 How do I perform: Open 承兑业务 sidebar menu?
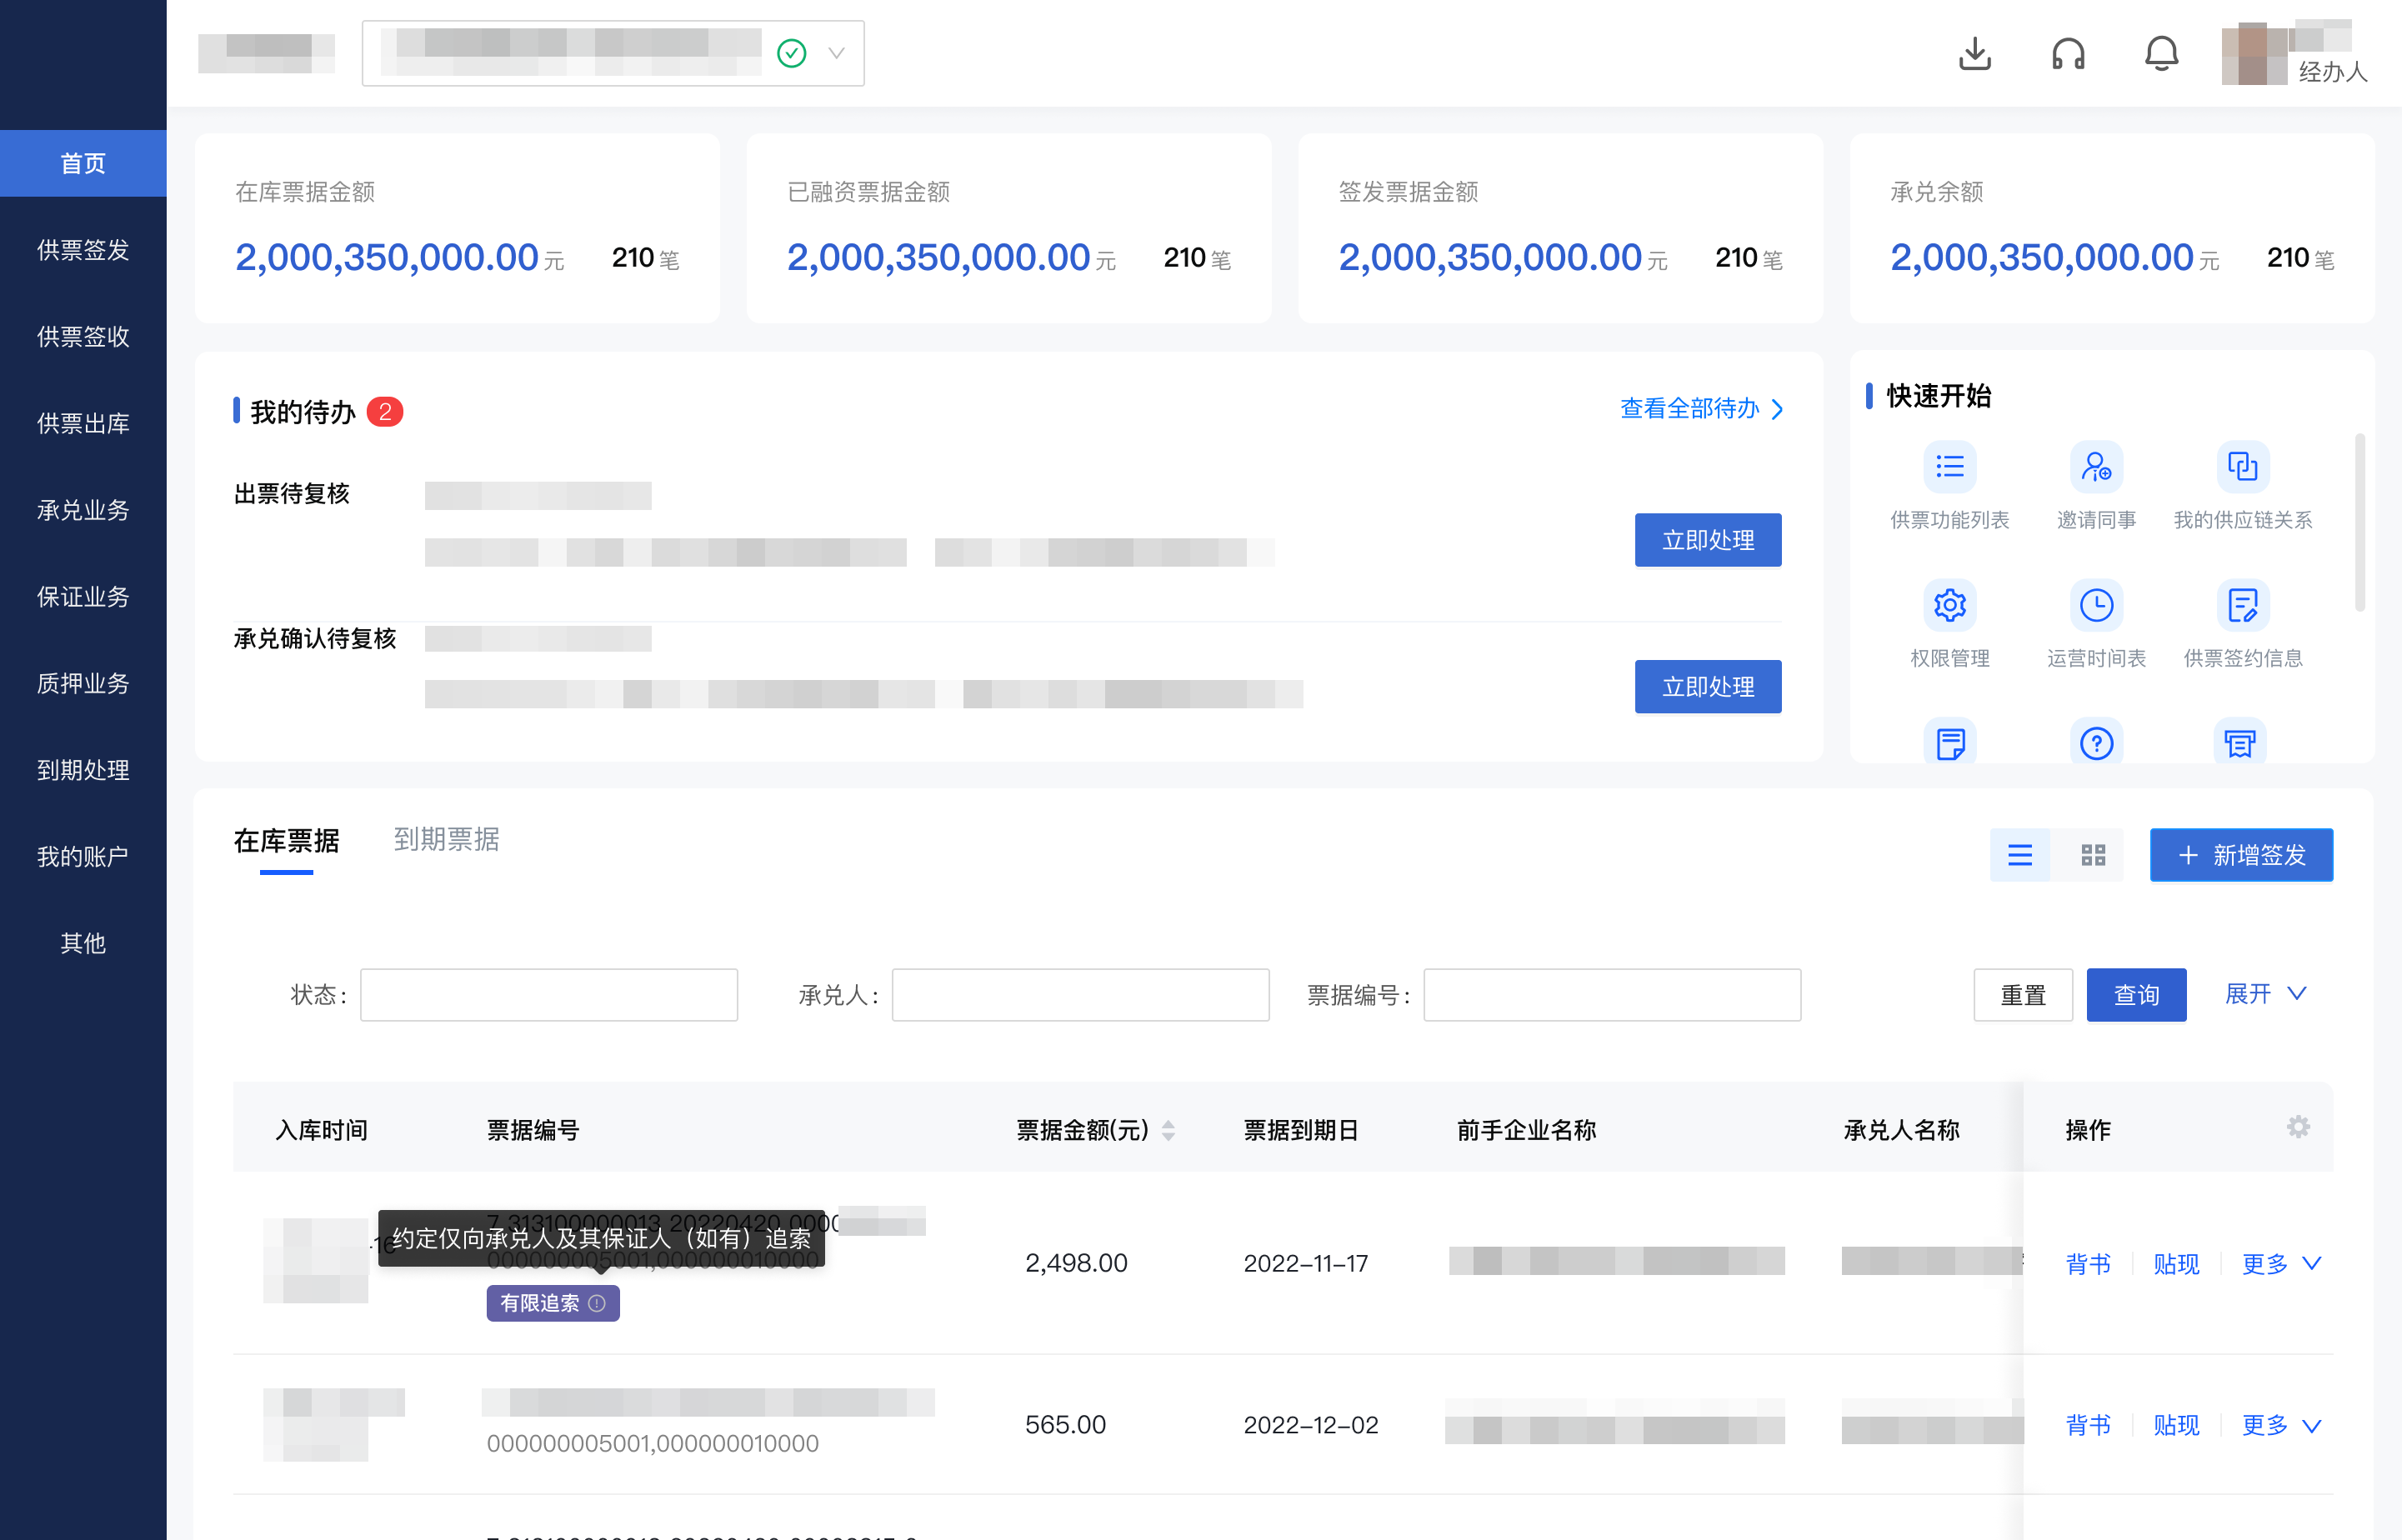click(83, 510)
